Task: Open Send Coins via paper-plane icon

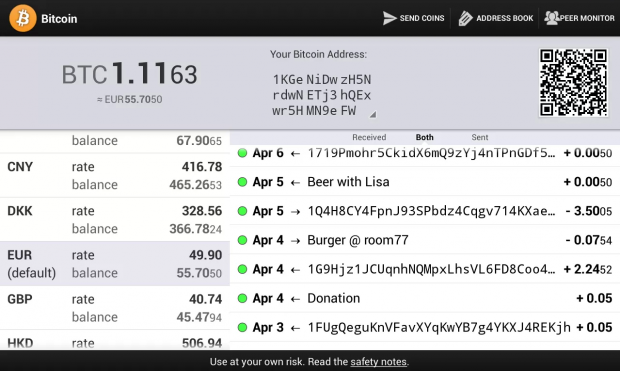Action: 389,18
